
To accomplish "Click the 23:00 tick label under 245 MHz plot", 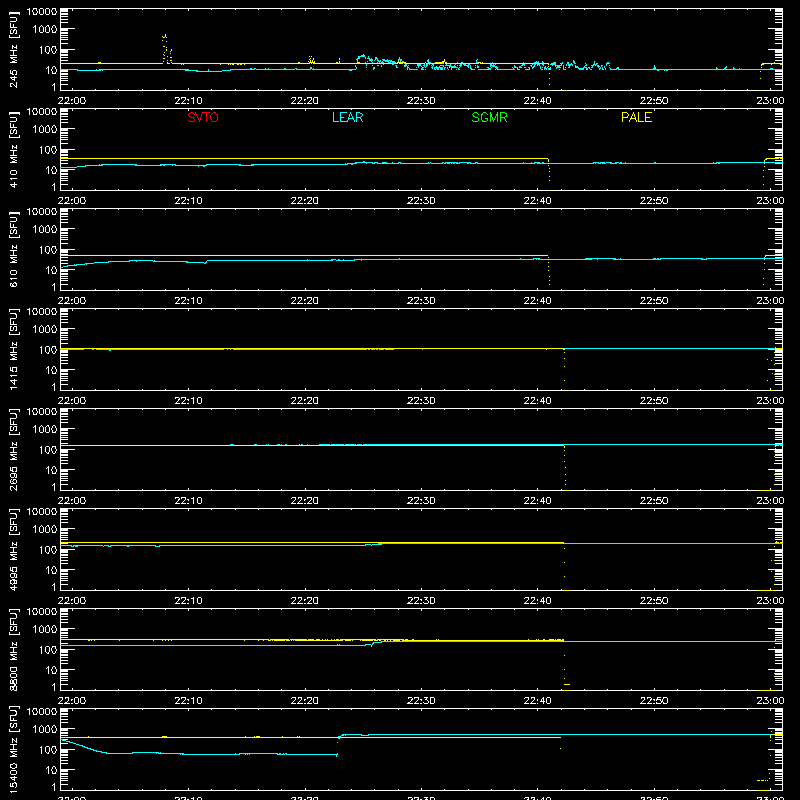I will point(770,101).
